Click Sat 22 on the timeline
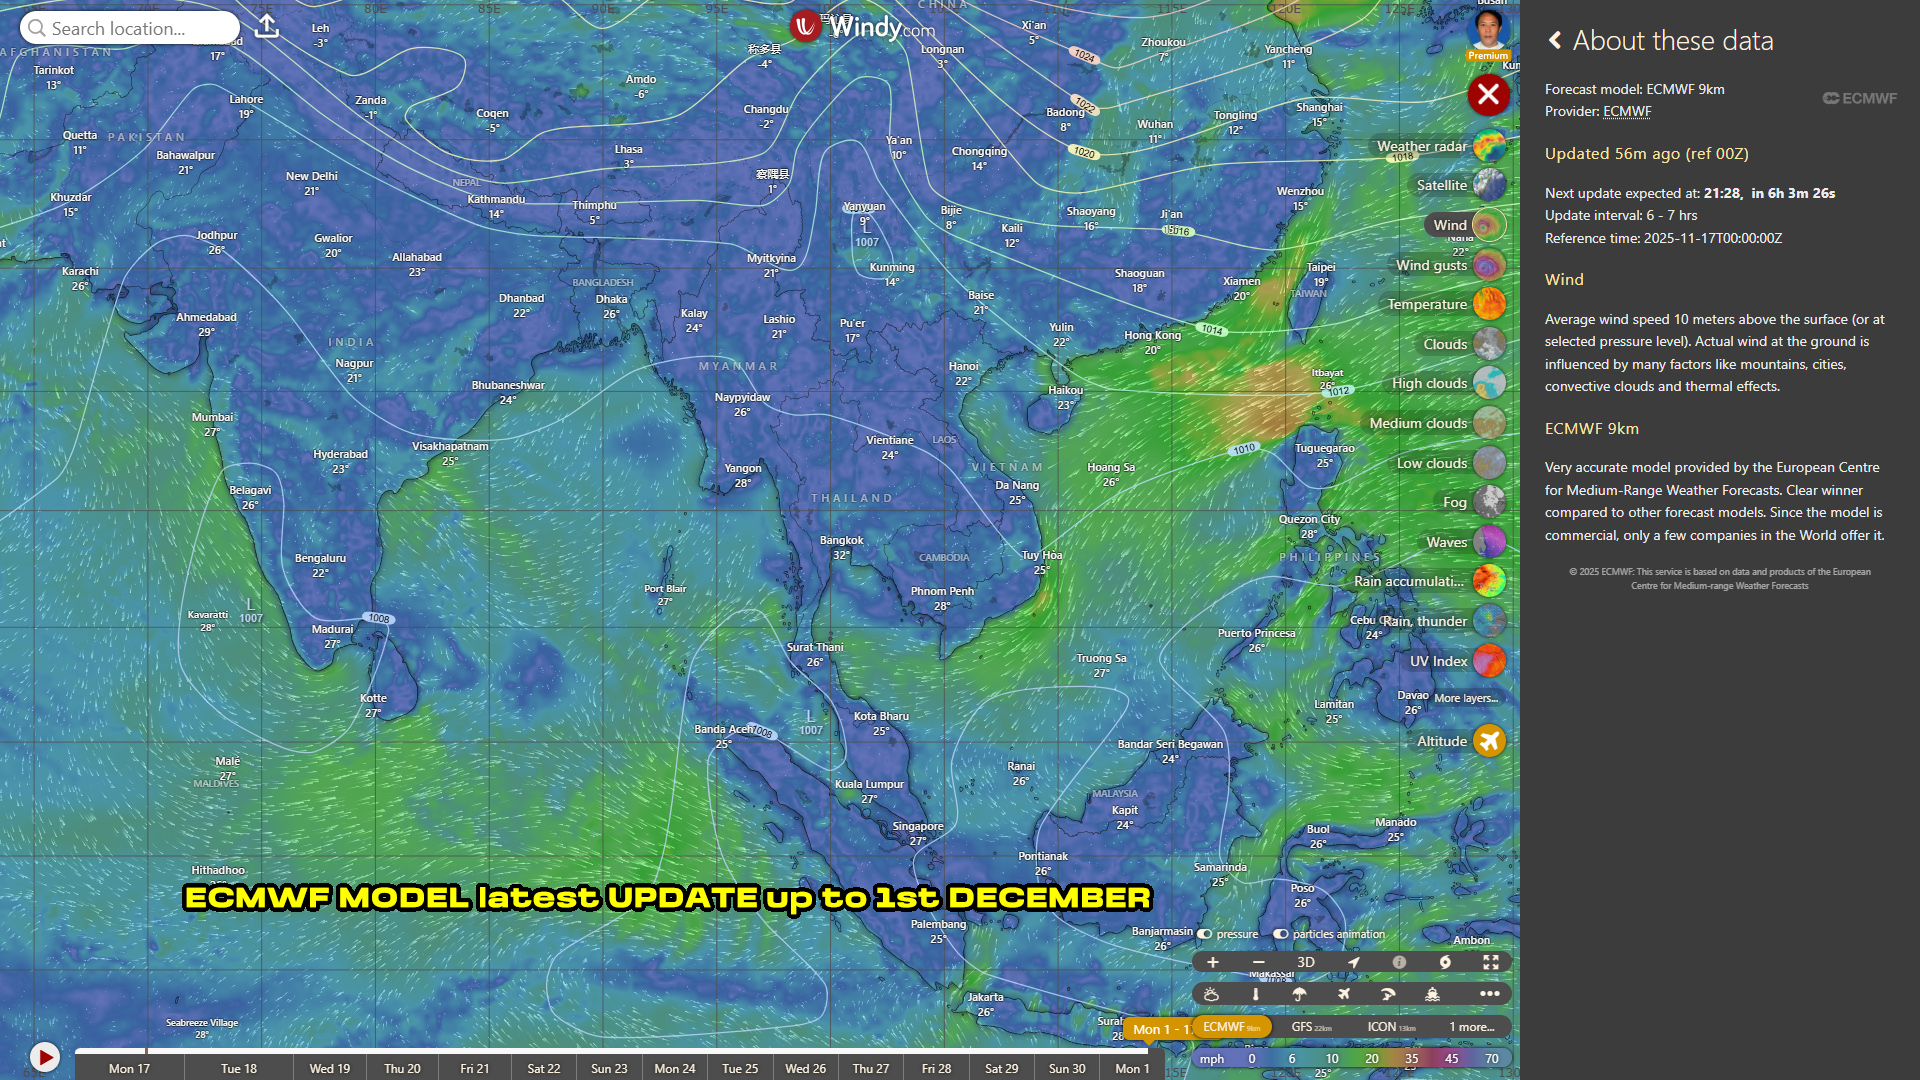This screenshot has width=1920, height=1080. tap(543, 1068)
